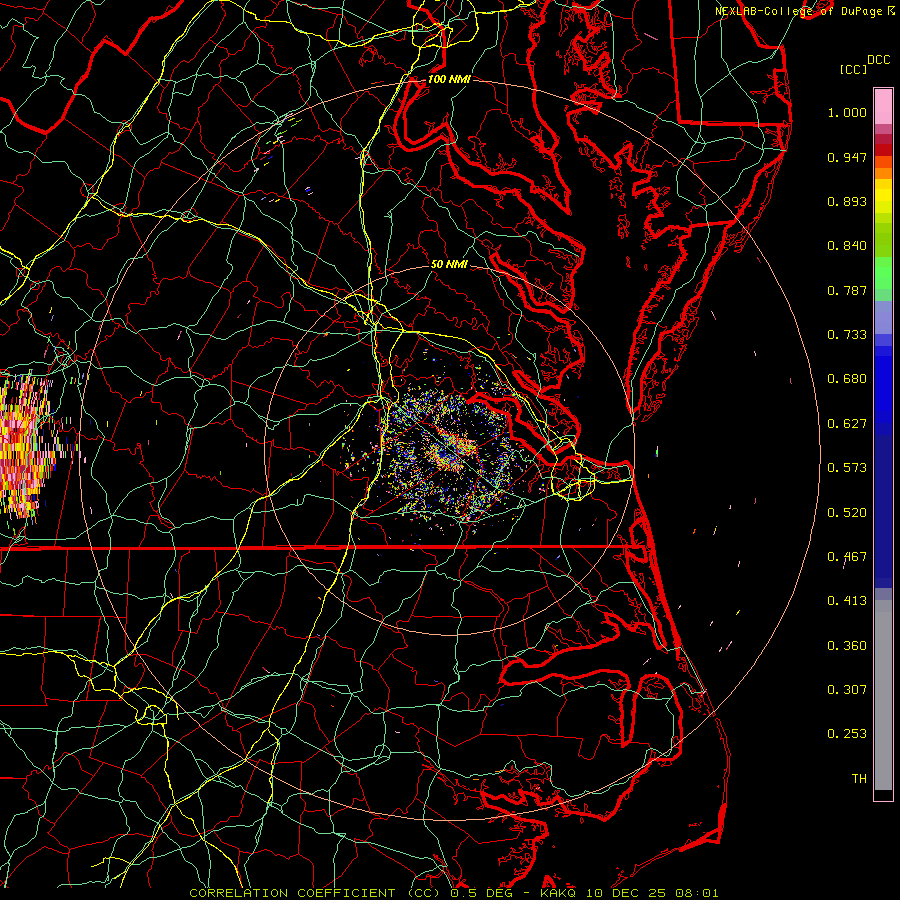The width and height of the screenshot is (900, 900).
Task: Select the 0.307 legend value
Action: 847,690
